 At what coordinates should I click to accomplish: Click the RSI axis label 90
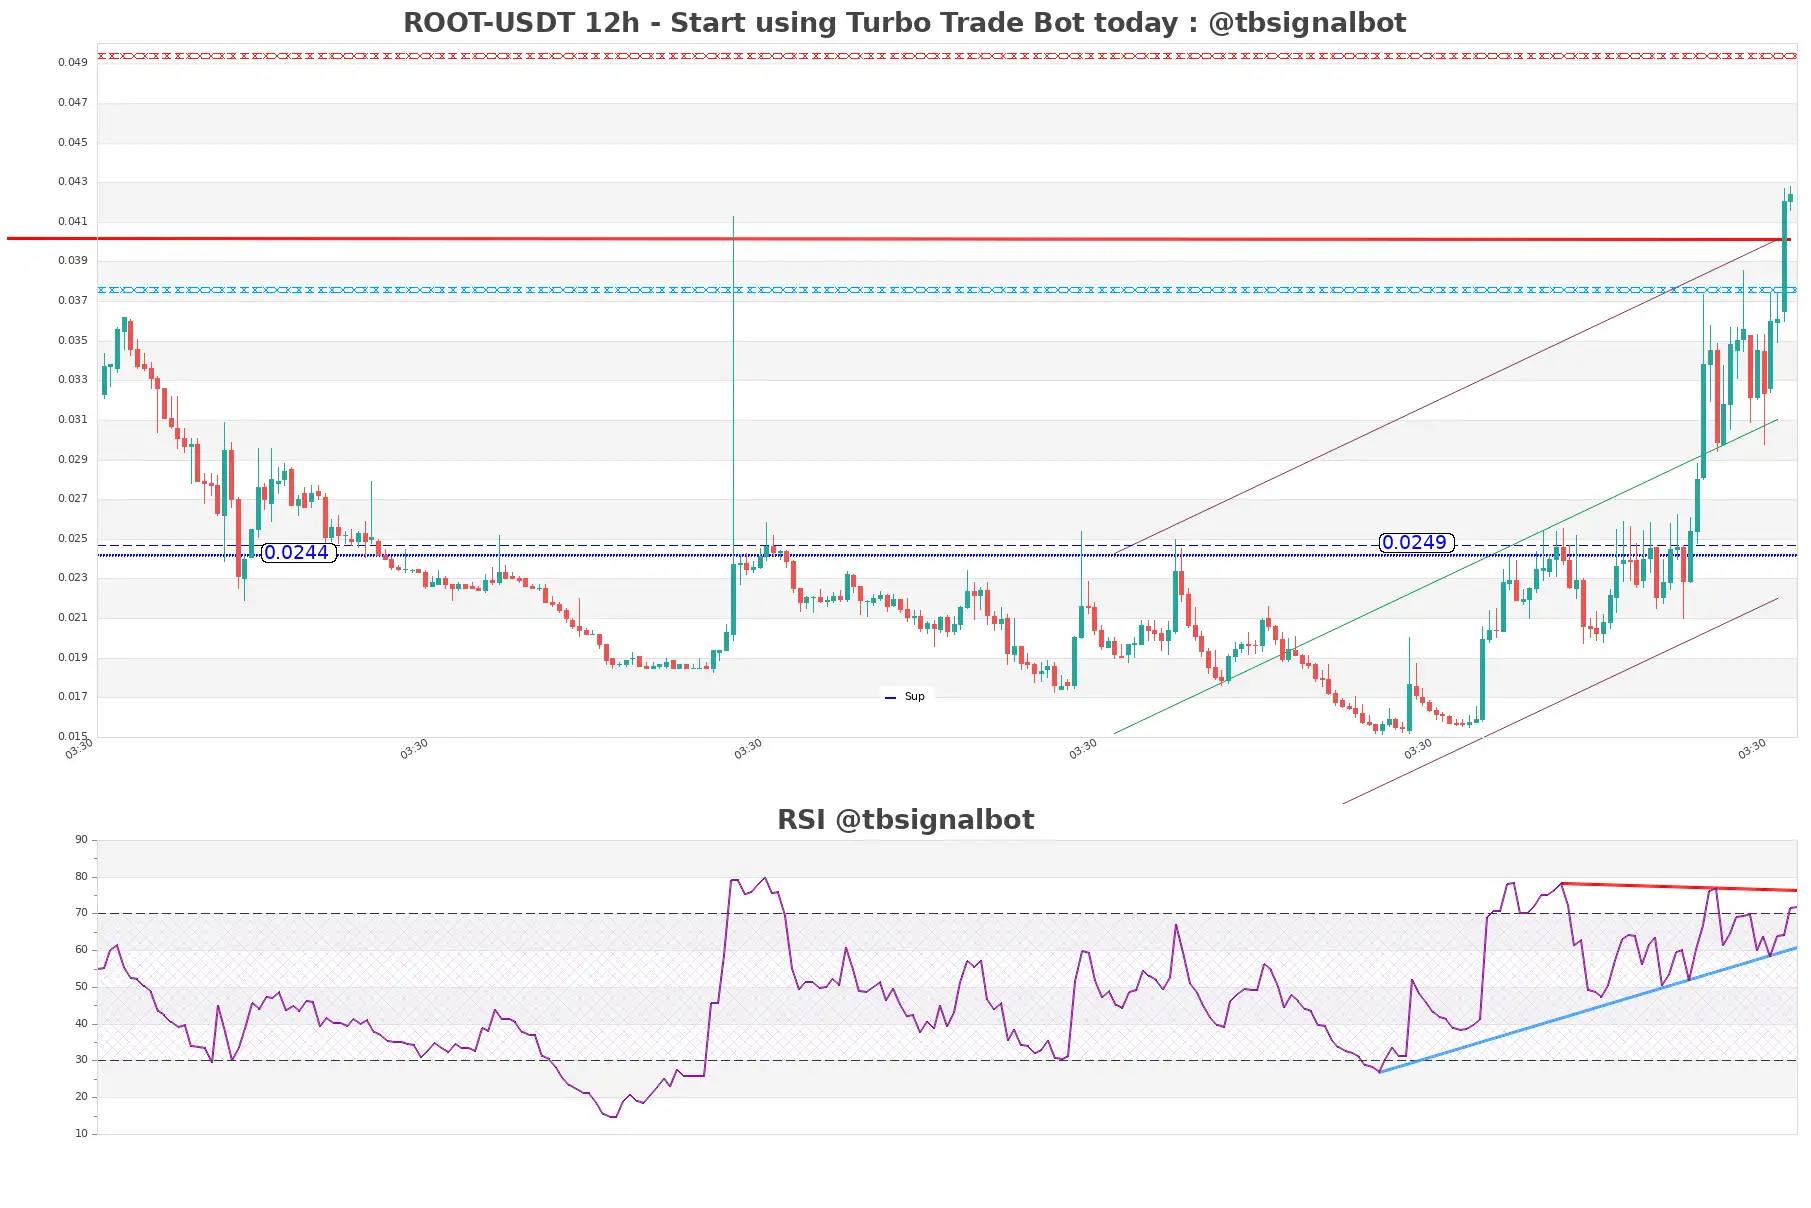tap(81, 839)
